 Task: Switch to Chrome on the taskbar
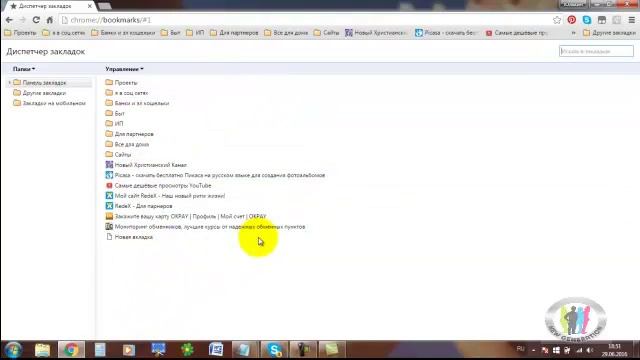71,350
